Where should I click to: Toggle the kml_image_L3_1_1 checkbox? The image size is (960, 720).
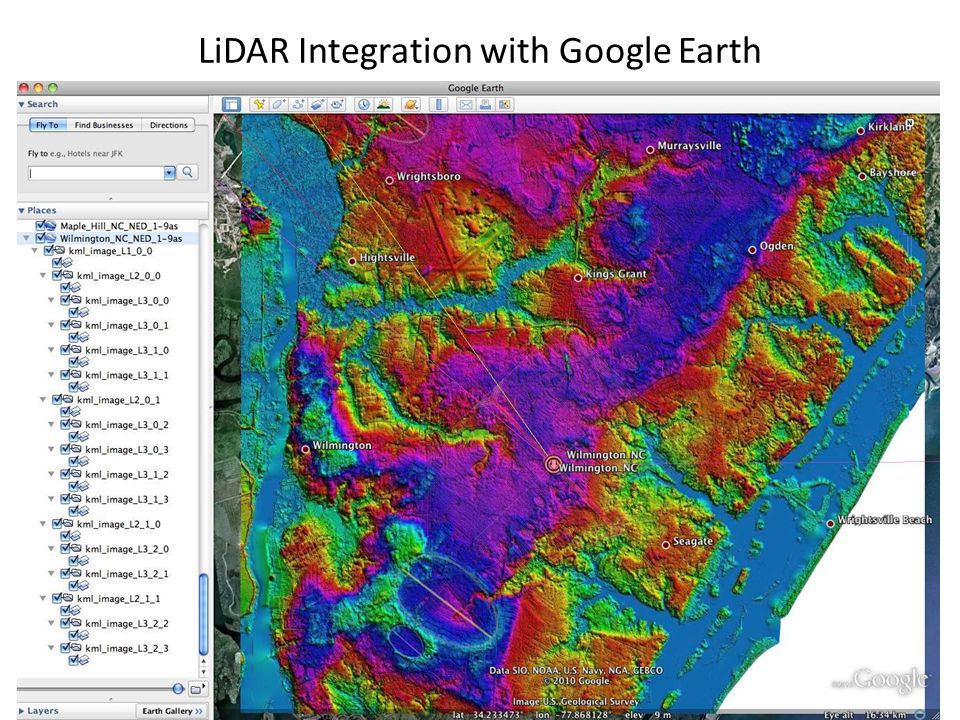(66, 375)
